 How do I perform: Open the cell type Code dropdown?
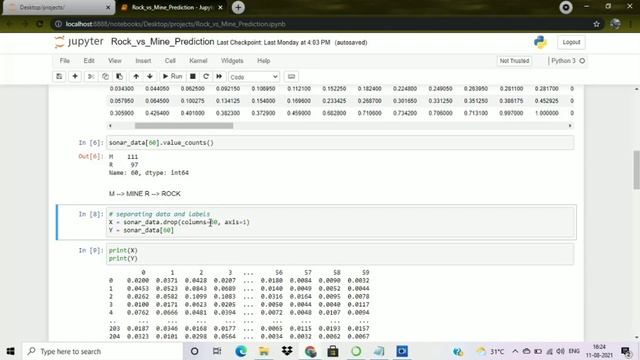[254, 77]
